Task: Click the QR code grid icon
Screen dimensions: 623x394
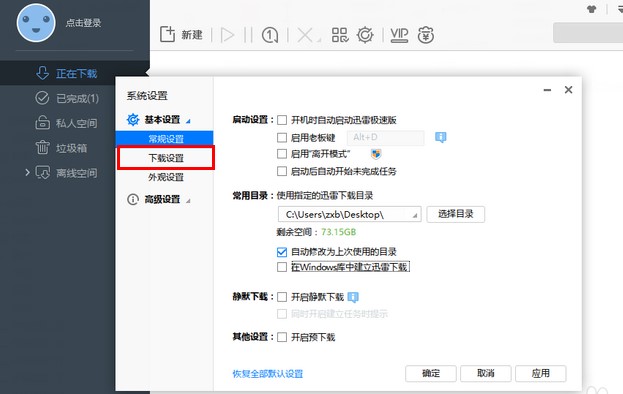Action: pyautogui.click(x=340, y=35)
